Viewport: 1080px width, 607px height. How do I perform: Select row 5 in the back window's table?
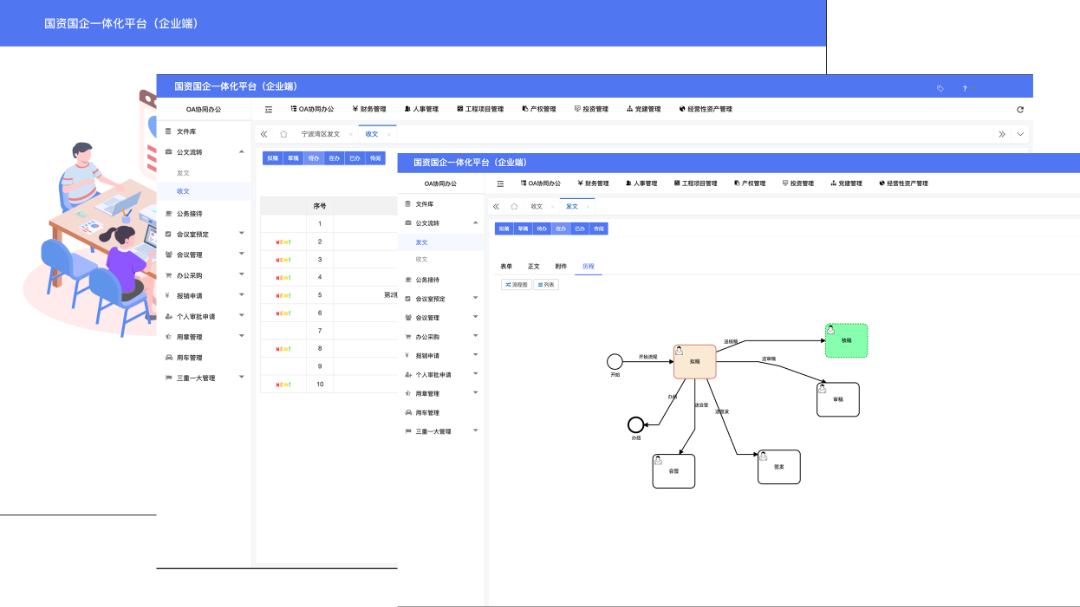tap(320, 295)
